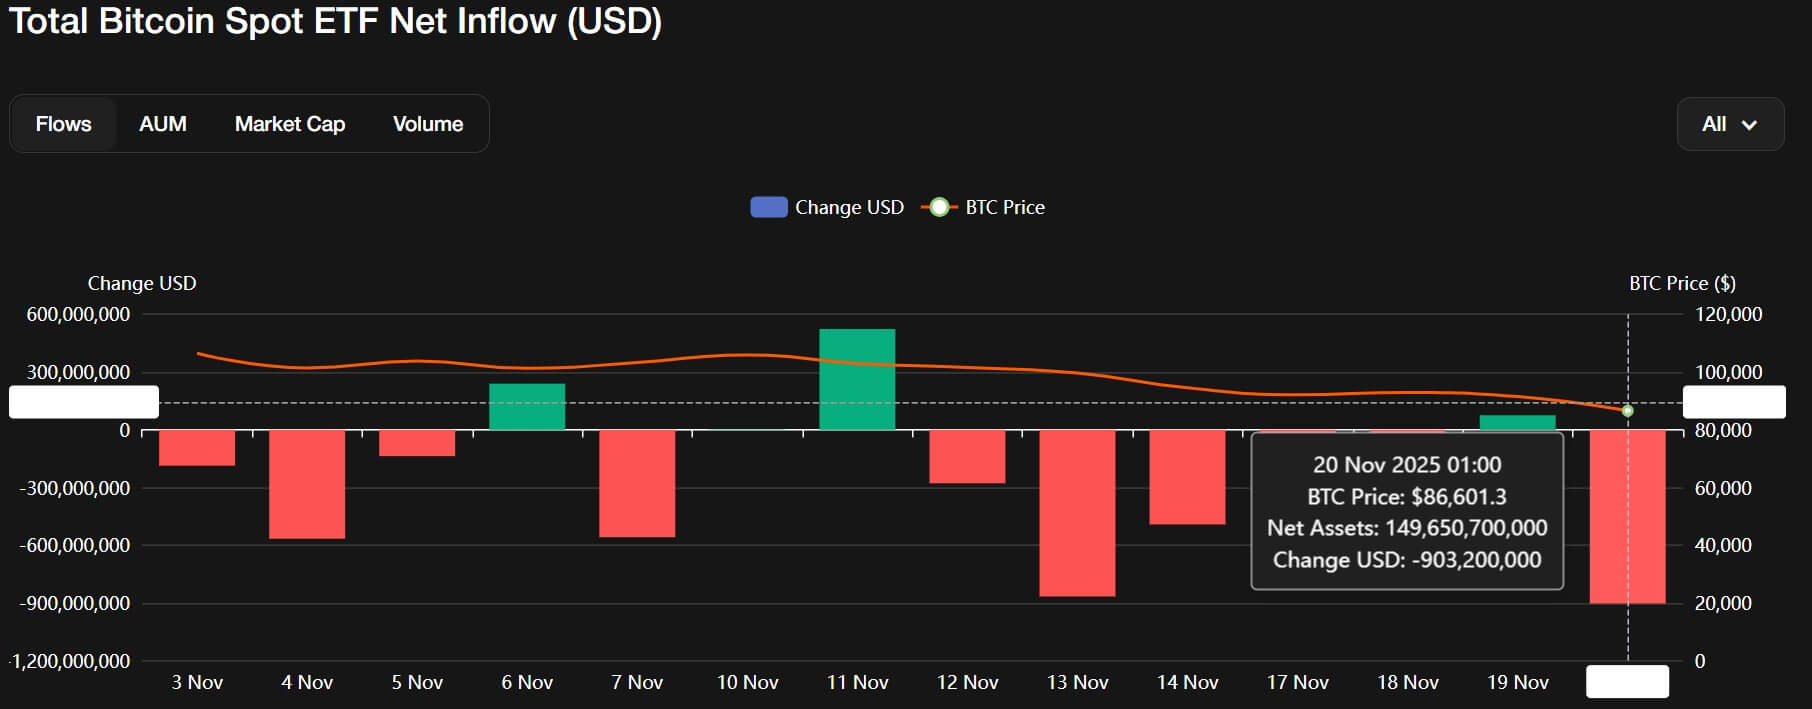
Task: Select the red 7 Nov outflow bar
Action: tap(637, 483)
